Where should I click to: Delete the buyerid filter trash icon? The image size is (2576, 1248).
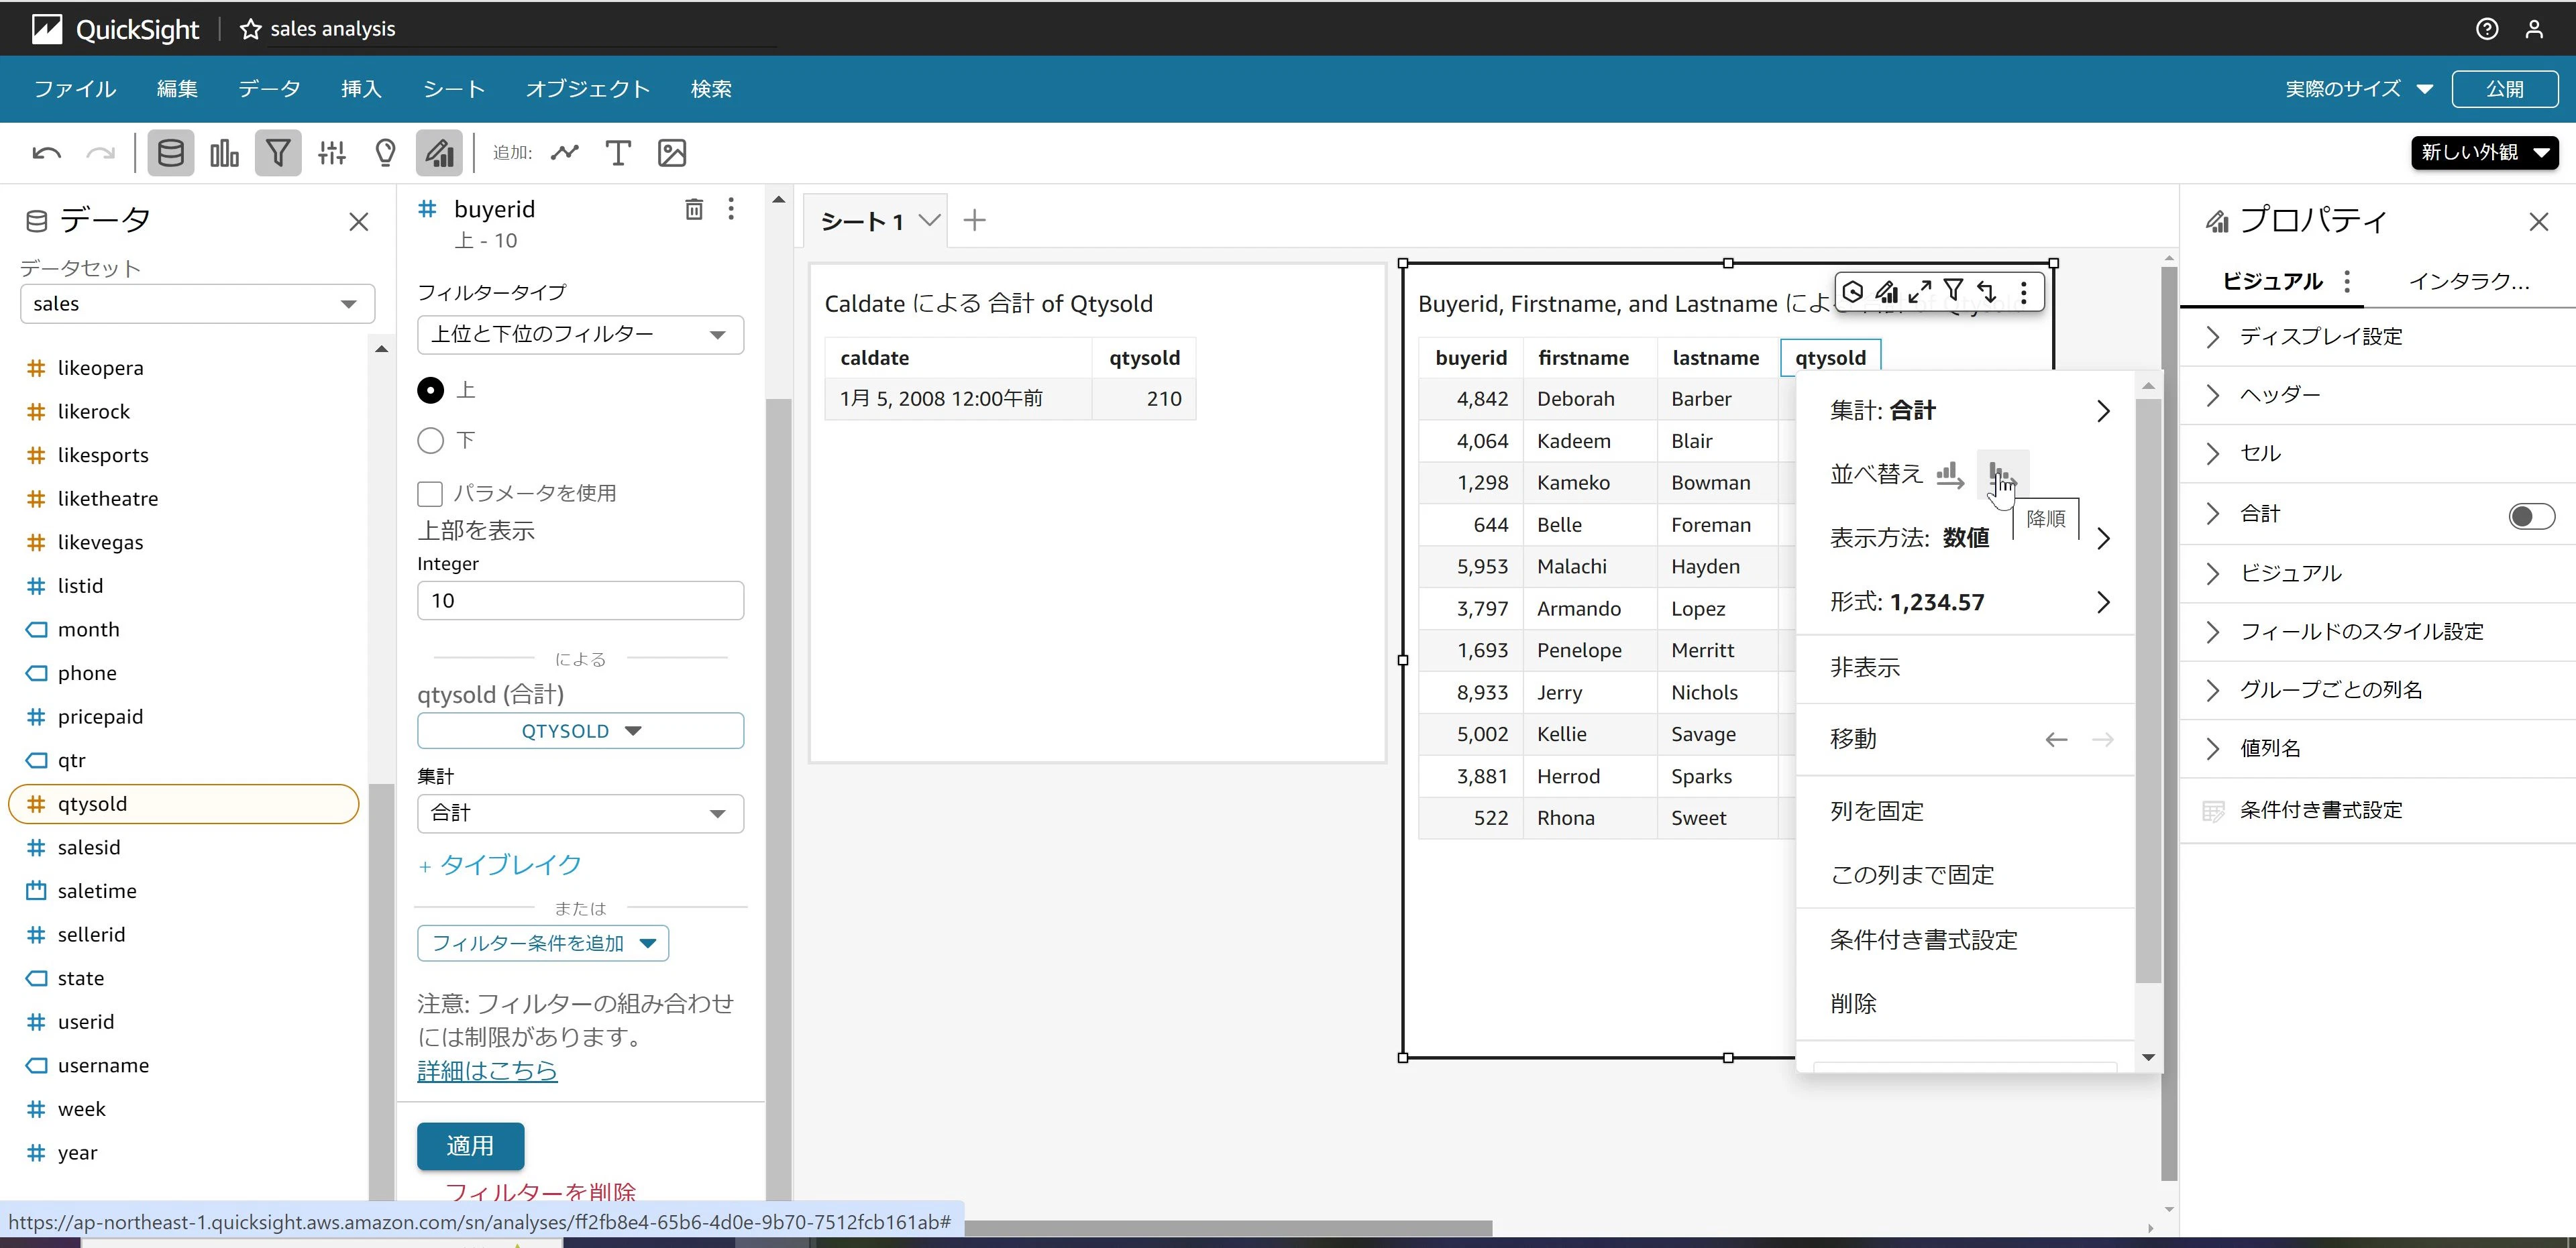[694, 209]
